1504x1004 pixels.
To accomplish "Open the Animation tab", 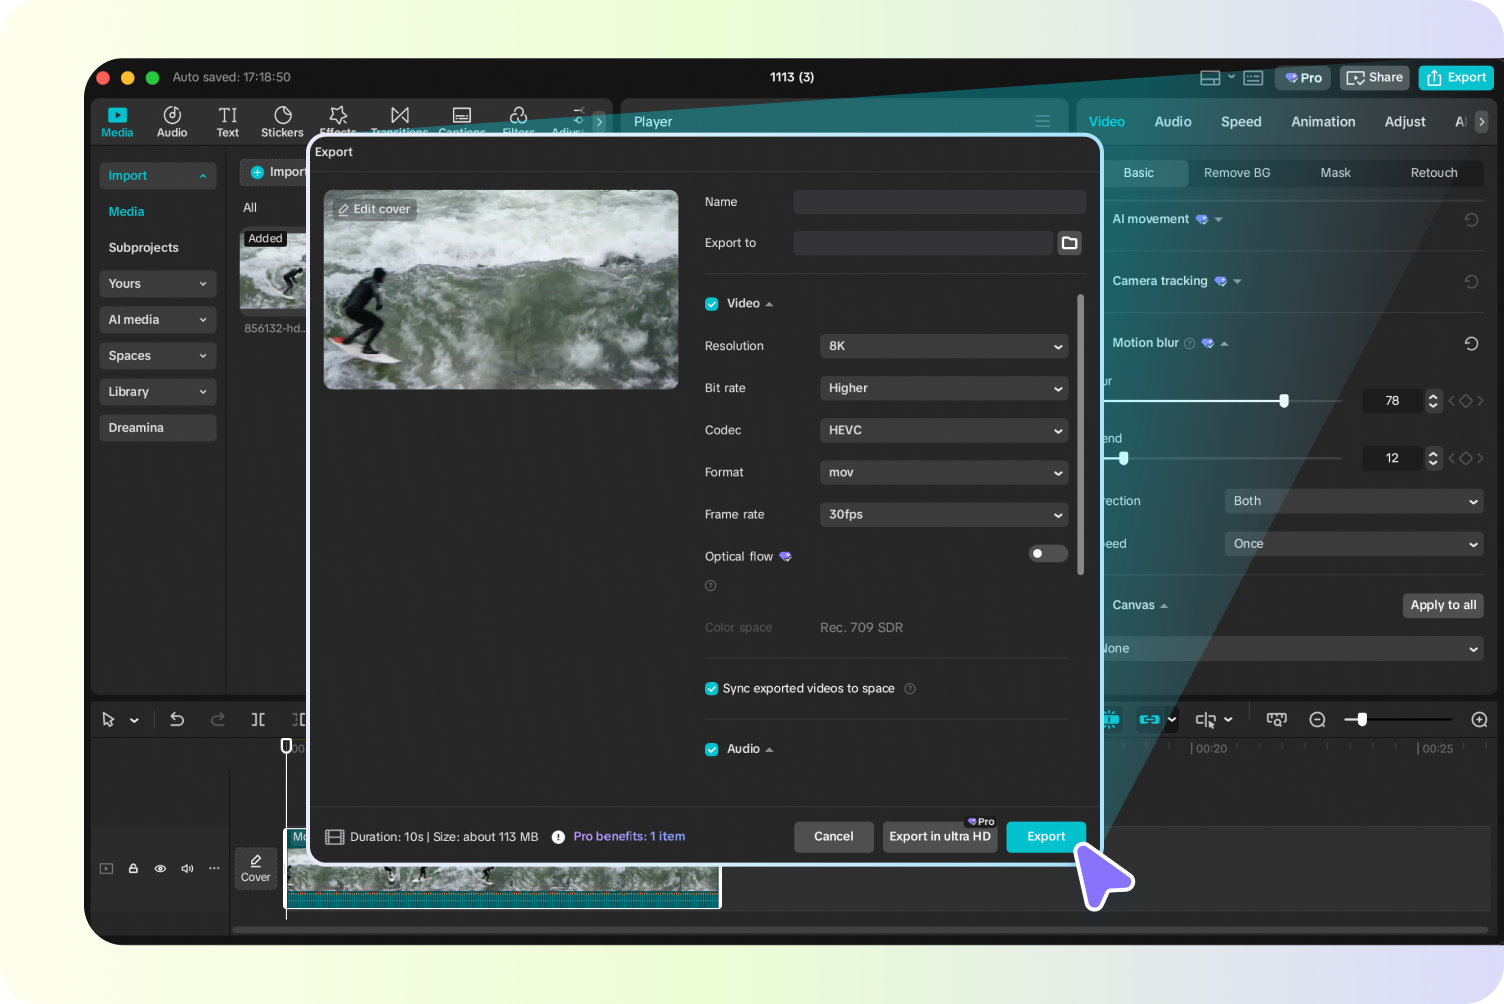I will 1322,121.
